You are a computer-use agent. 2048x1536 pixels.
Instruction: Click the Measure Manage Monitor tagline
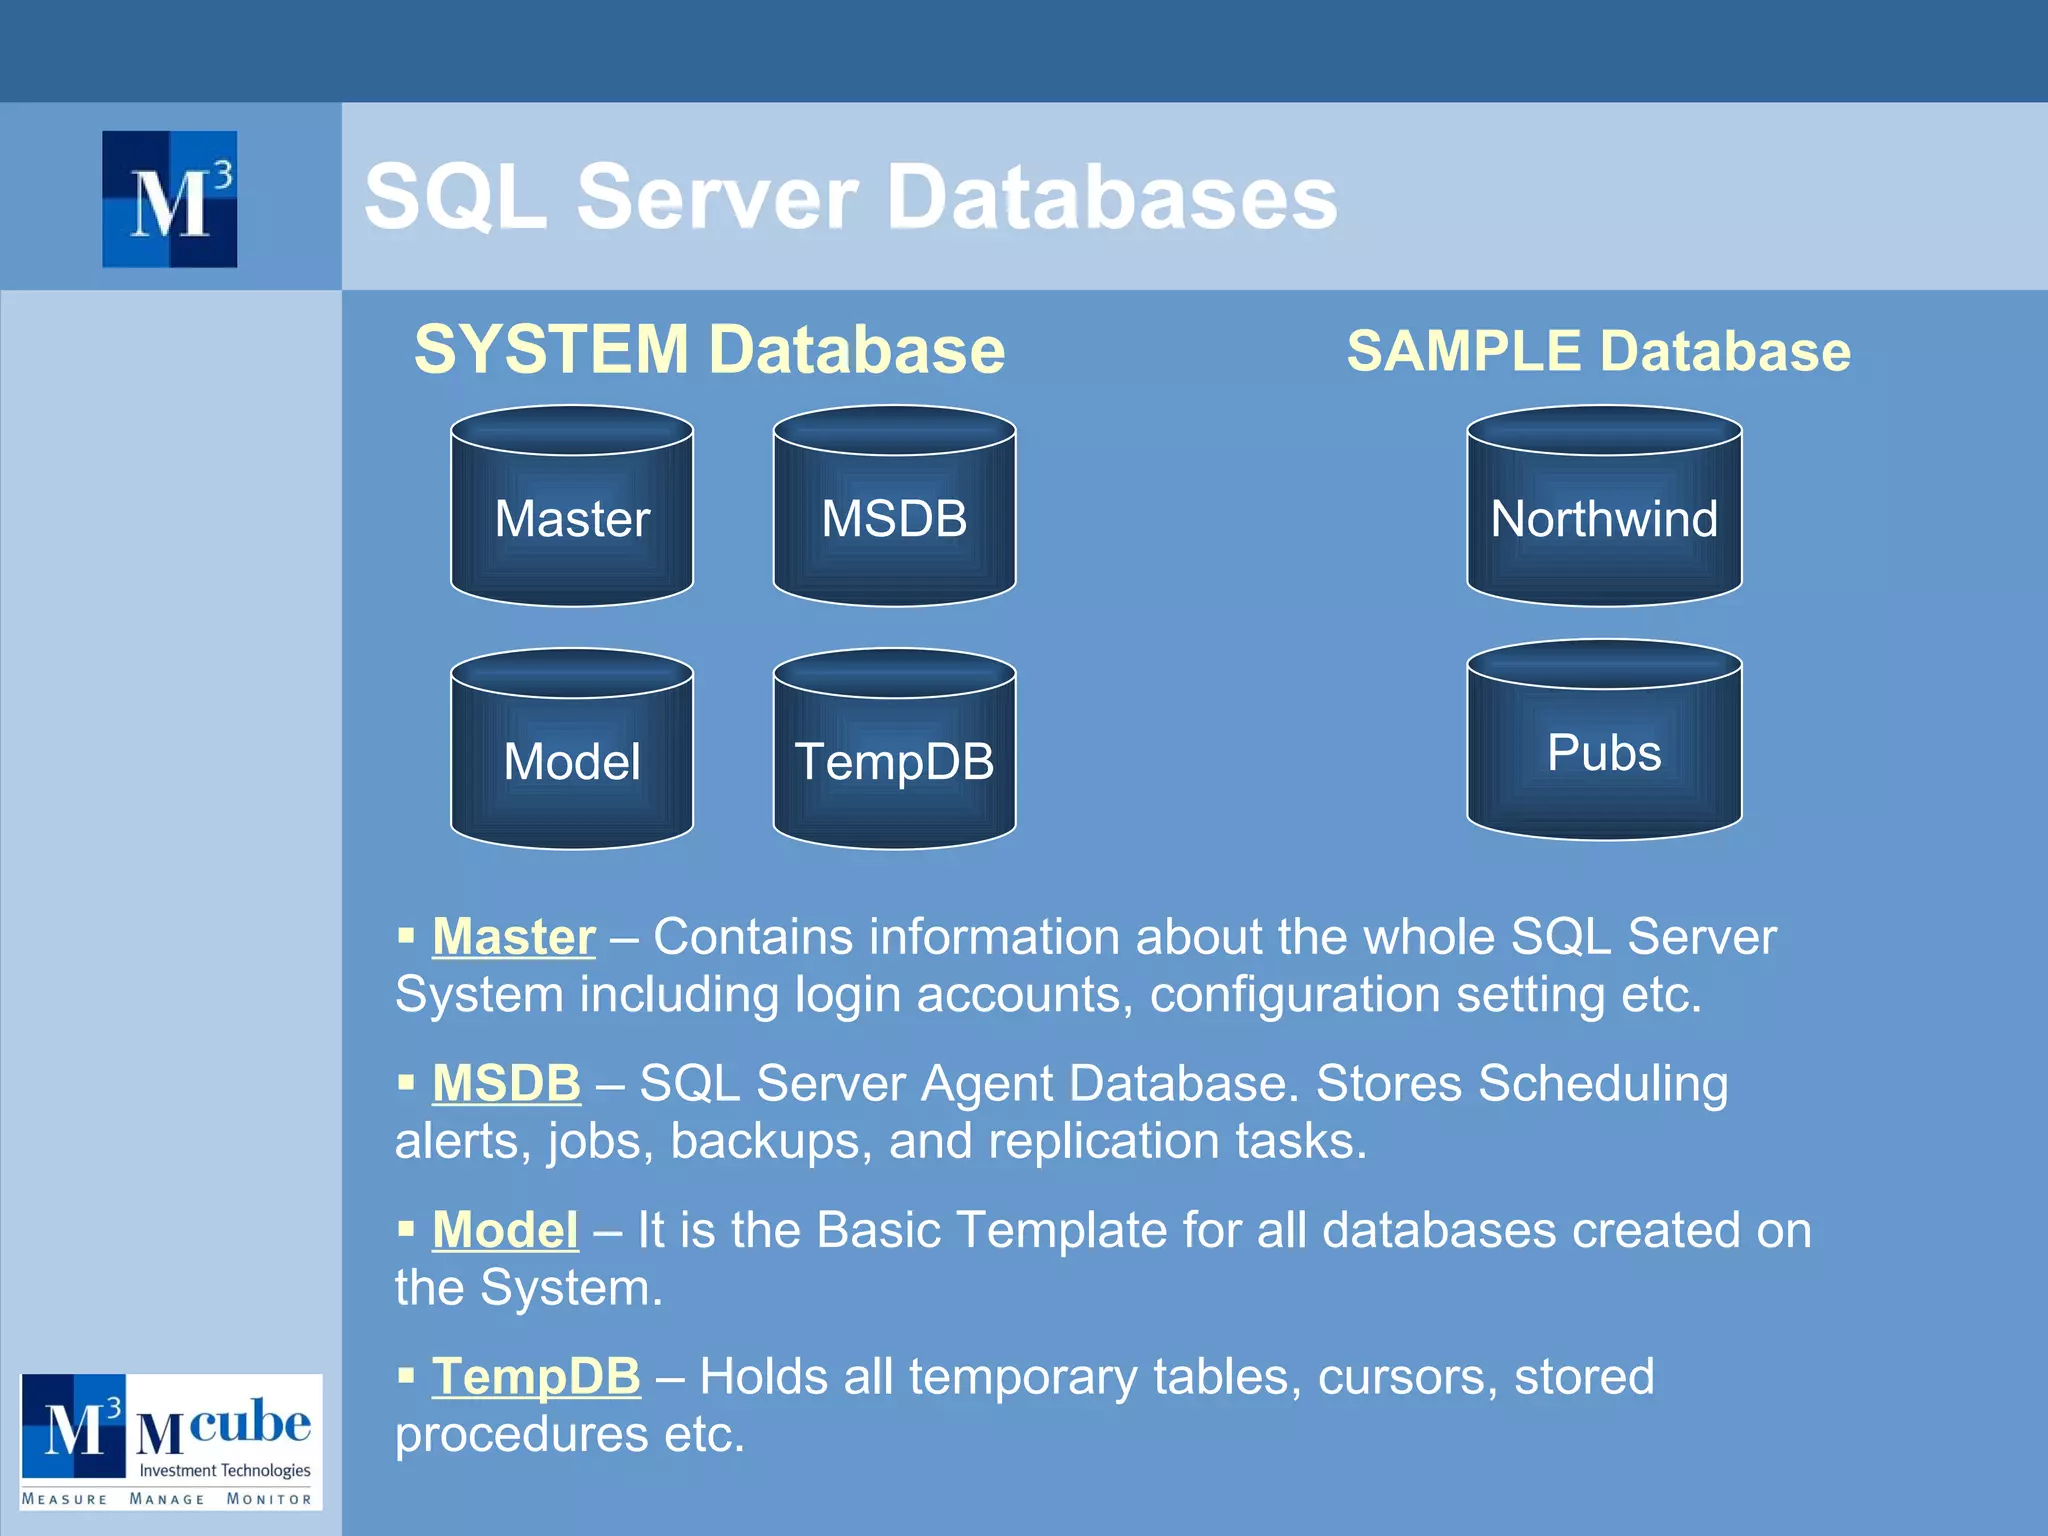[167, 1499]
